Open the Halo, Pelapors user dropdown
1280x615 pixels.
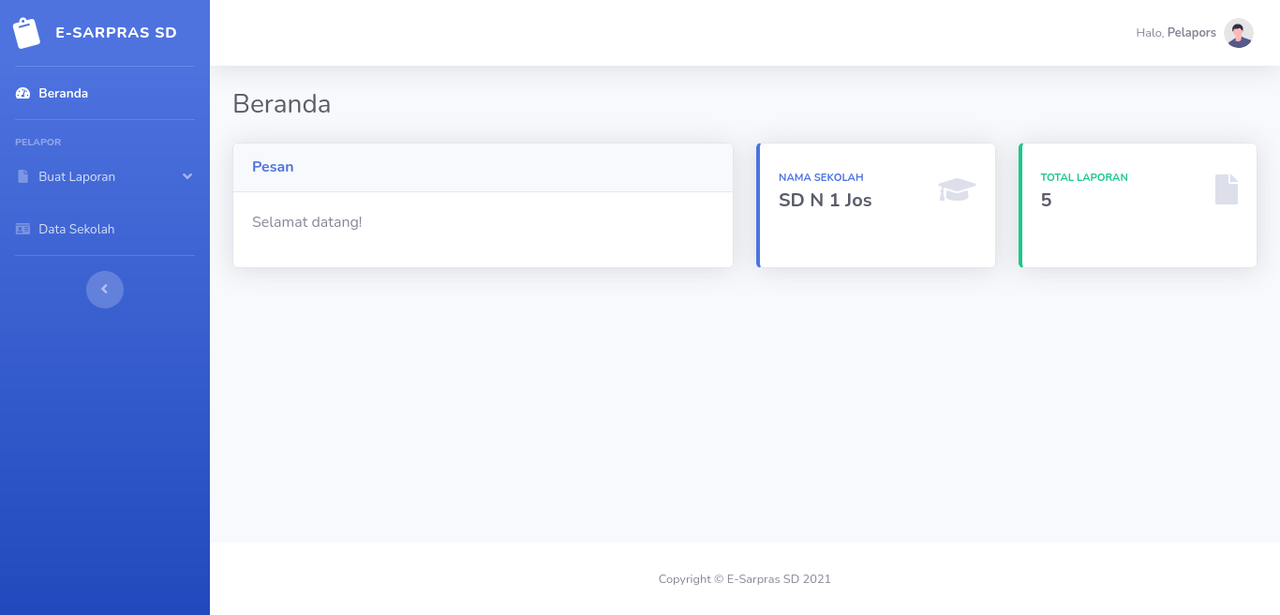click(1194, 33)
